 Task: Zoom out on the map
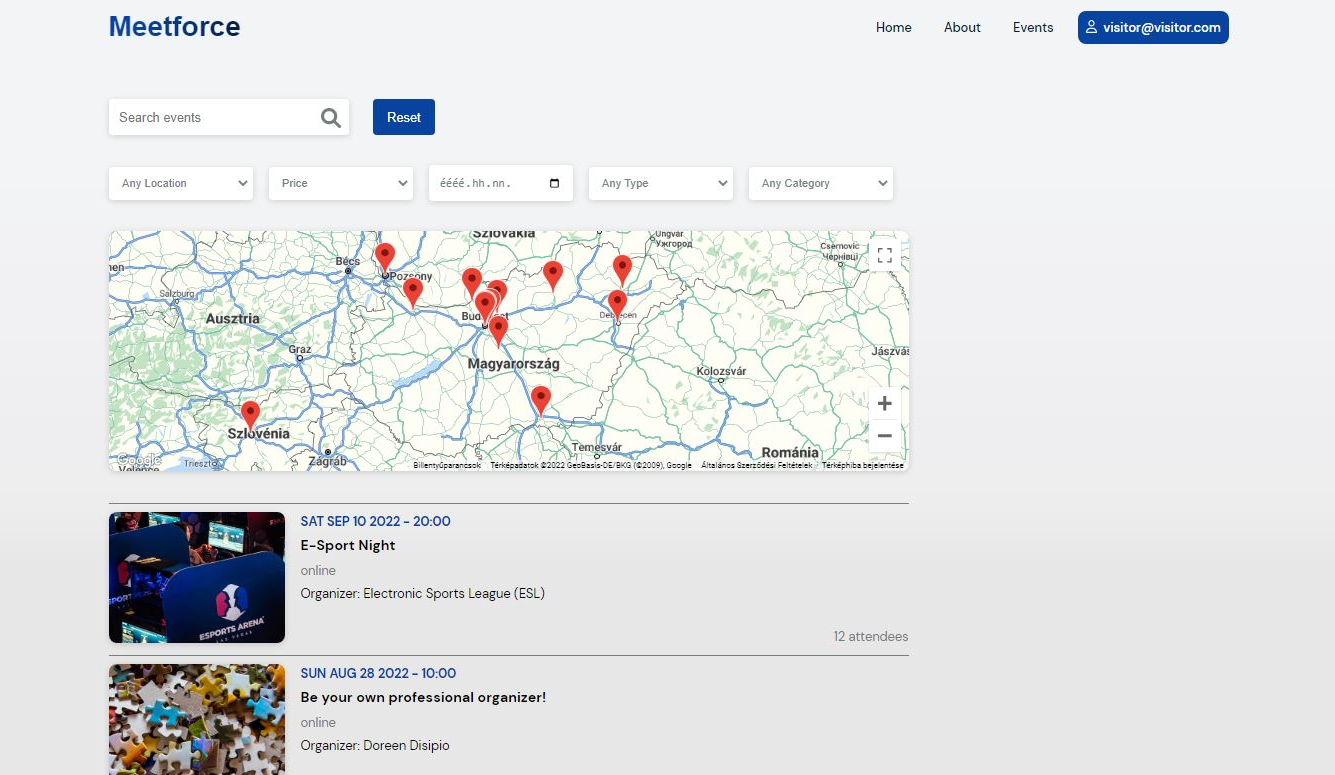(884, 436)
